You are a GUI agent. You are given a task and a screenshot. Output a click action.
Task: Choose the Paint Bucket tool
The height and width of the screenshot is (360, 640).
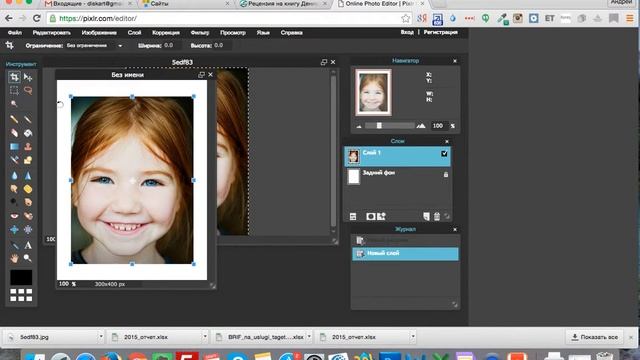[x=28, y=133]
